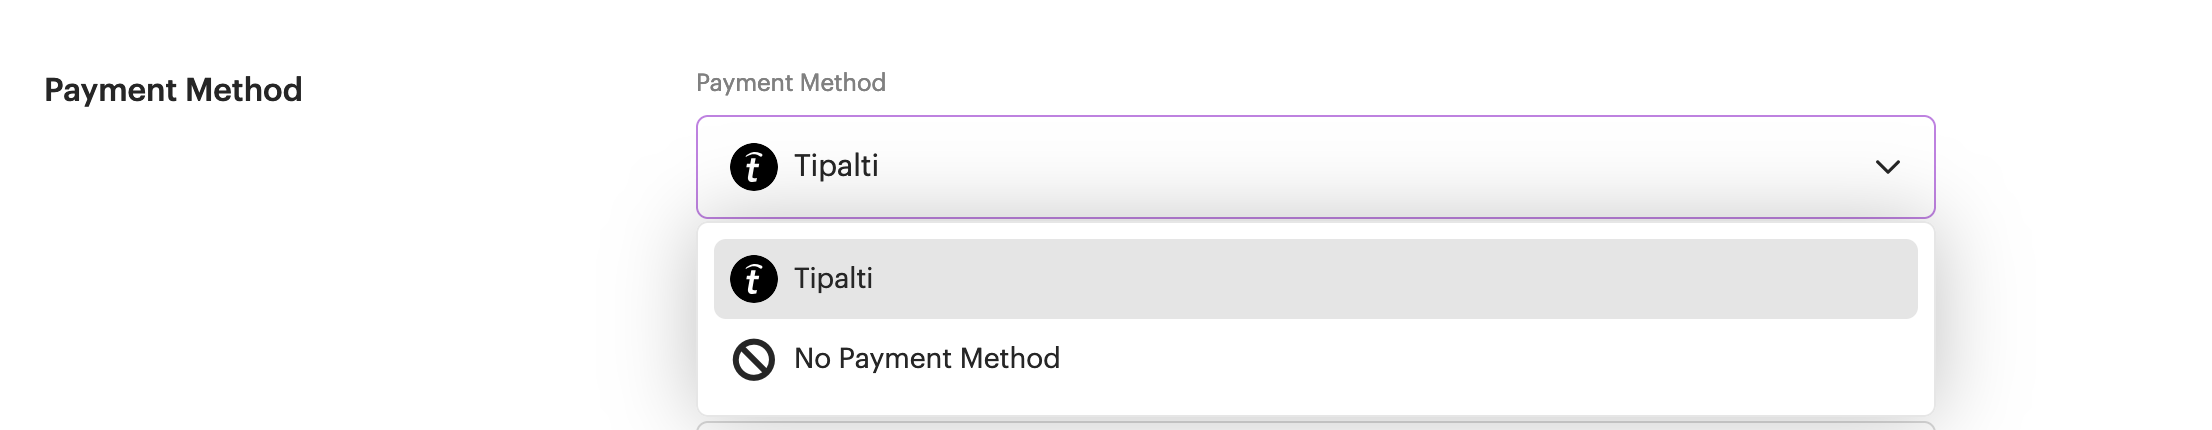The image size is (2212, 430).
Task: Click the Tipalti text in the options list
Action: tap(833, 279)
